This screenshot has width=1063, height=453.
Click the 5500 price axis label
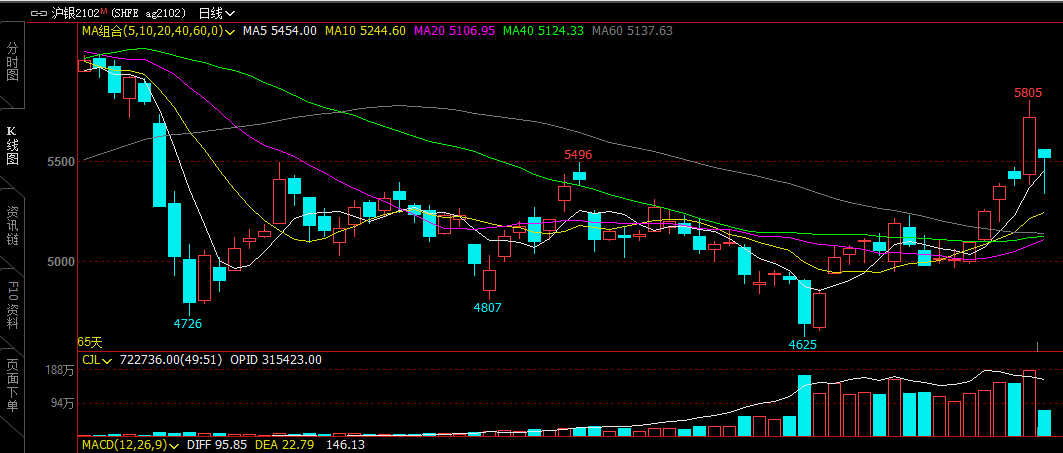62,161
